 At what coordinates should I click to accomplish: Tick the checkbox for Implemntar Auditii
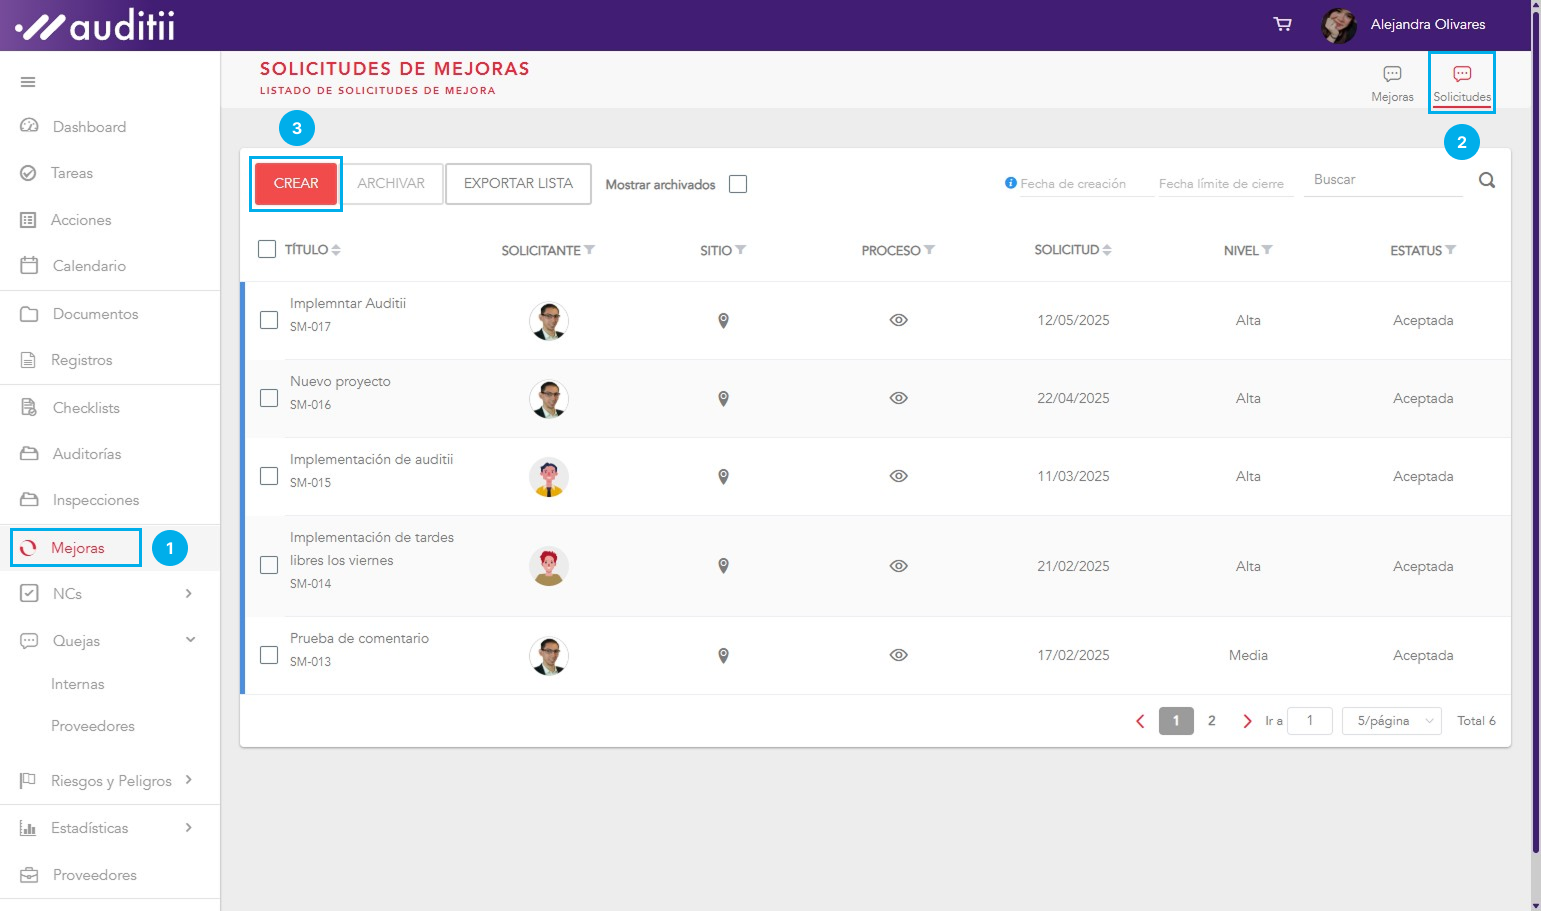pyautogui.click(x=269, y=320)
